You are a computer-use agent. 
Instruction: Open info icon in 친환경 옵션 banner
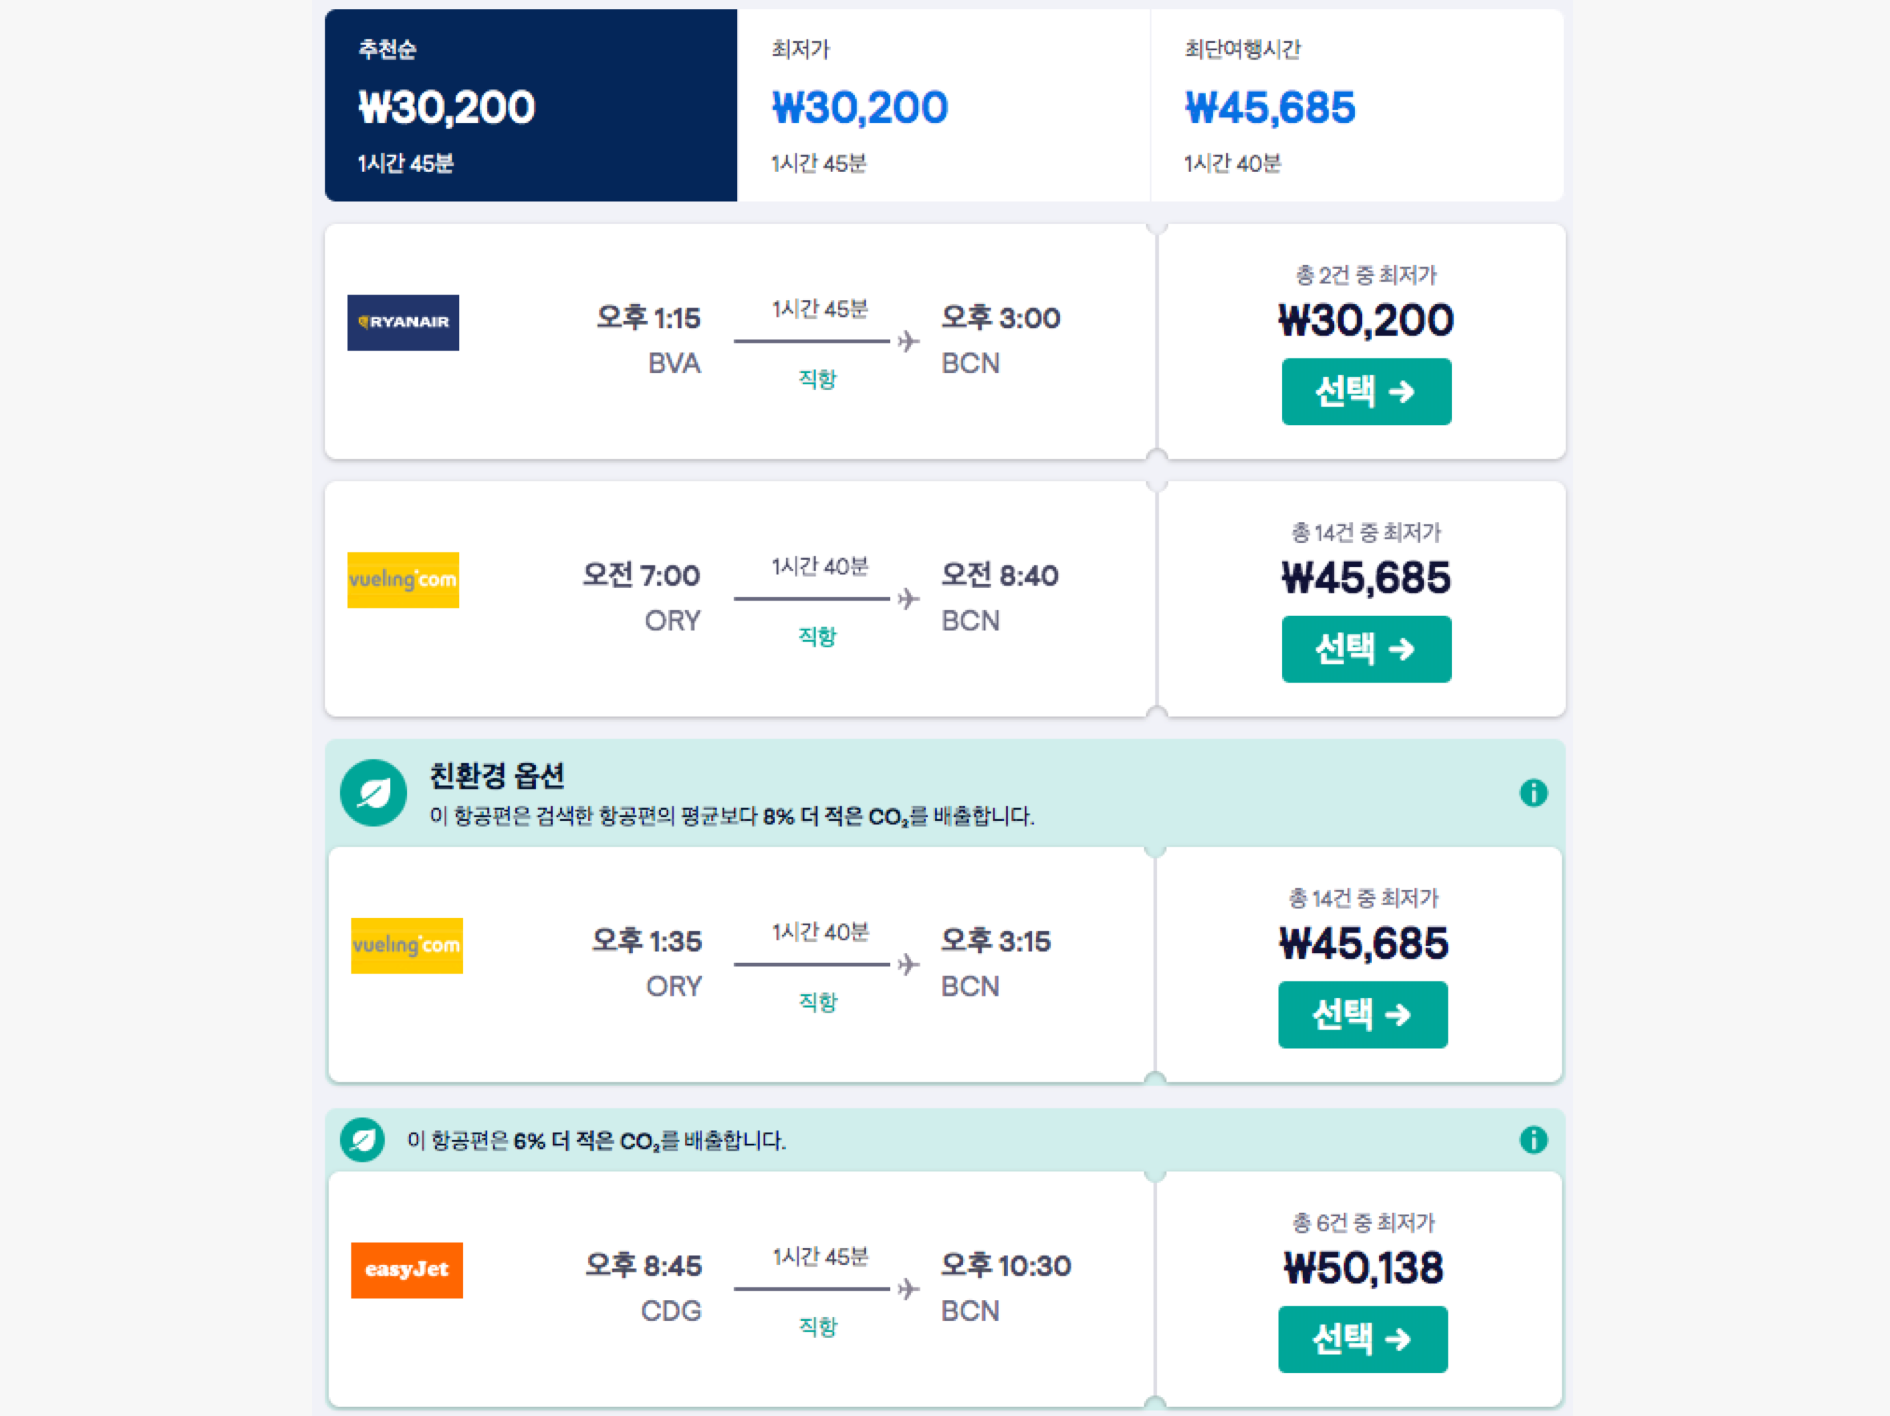pyautogui.click(x=1533, y=793)
